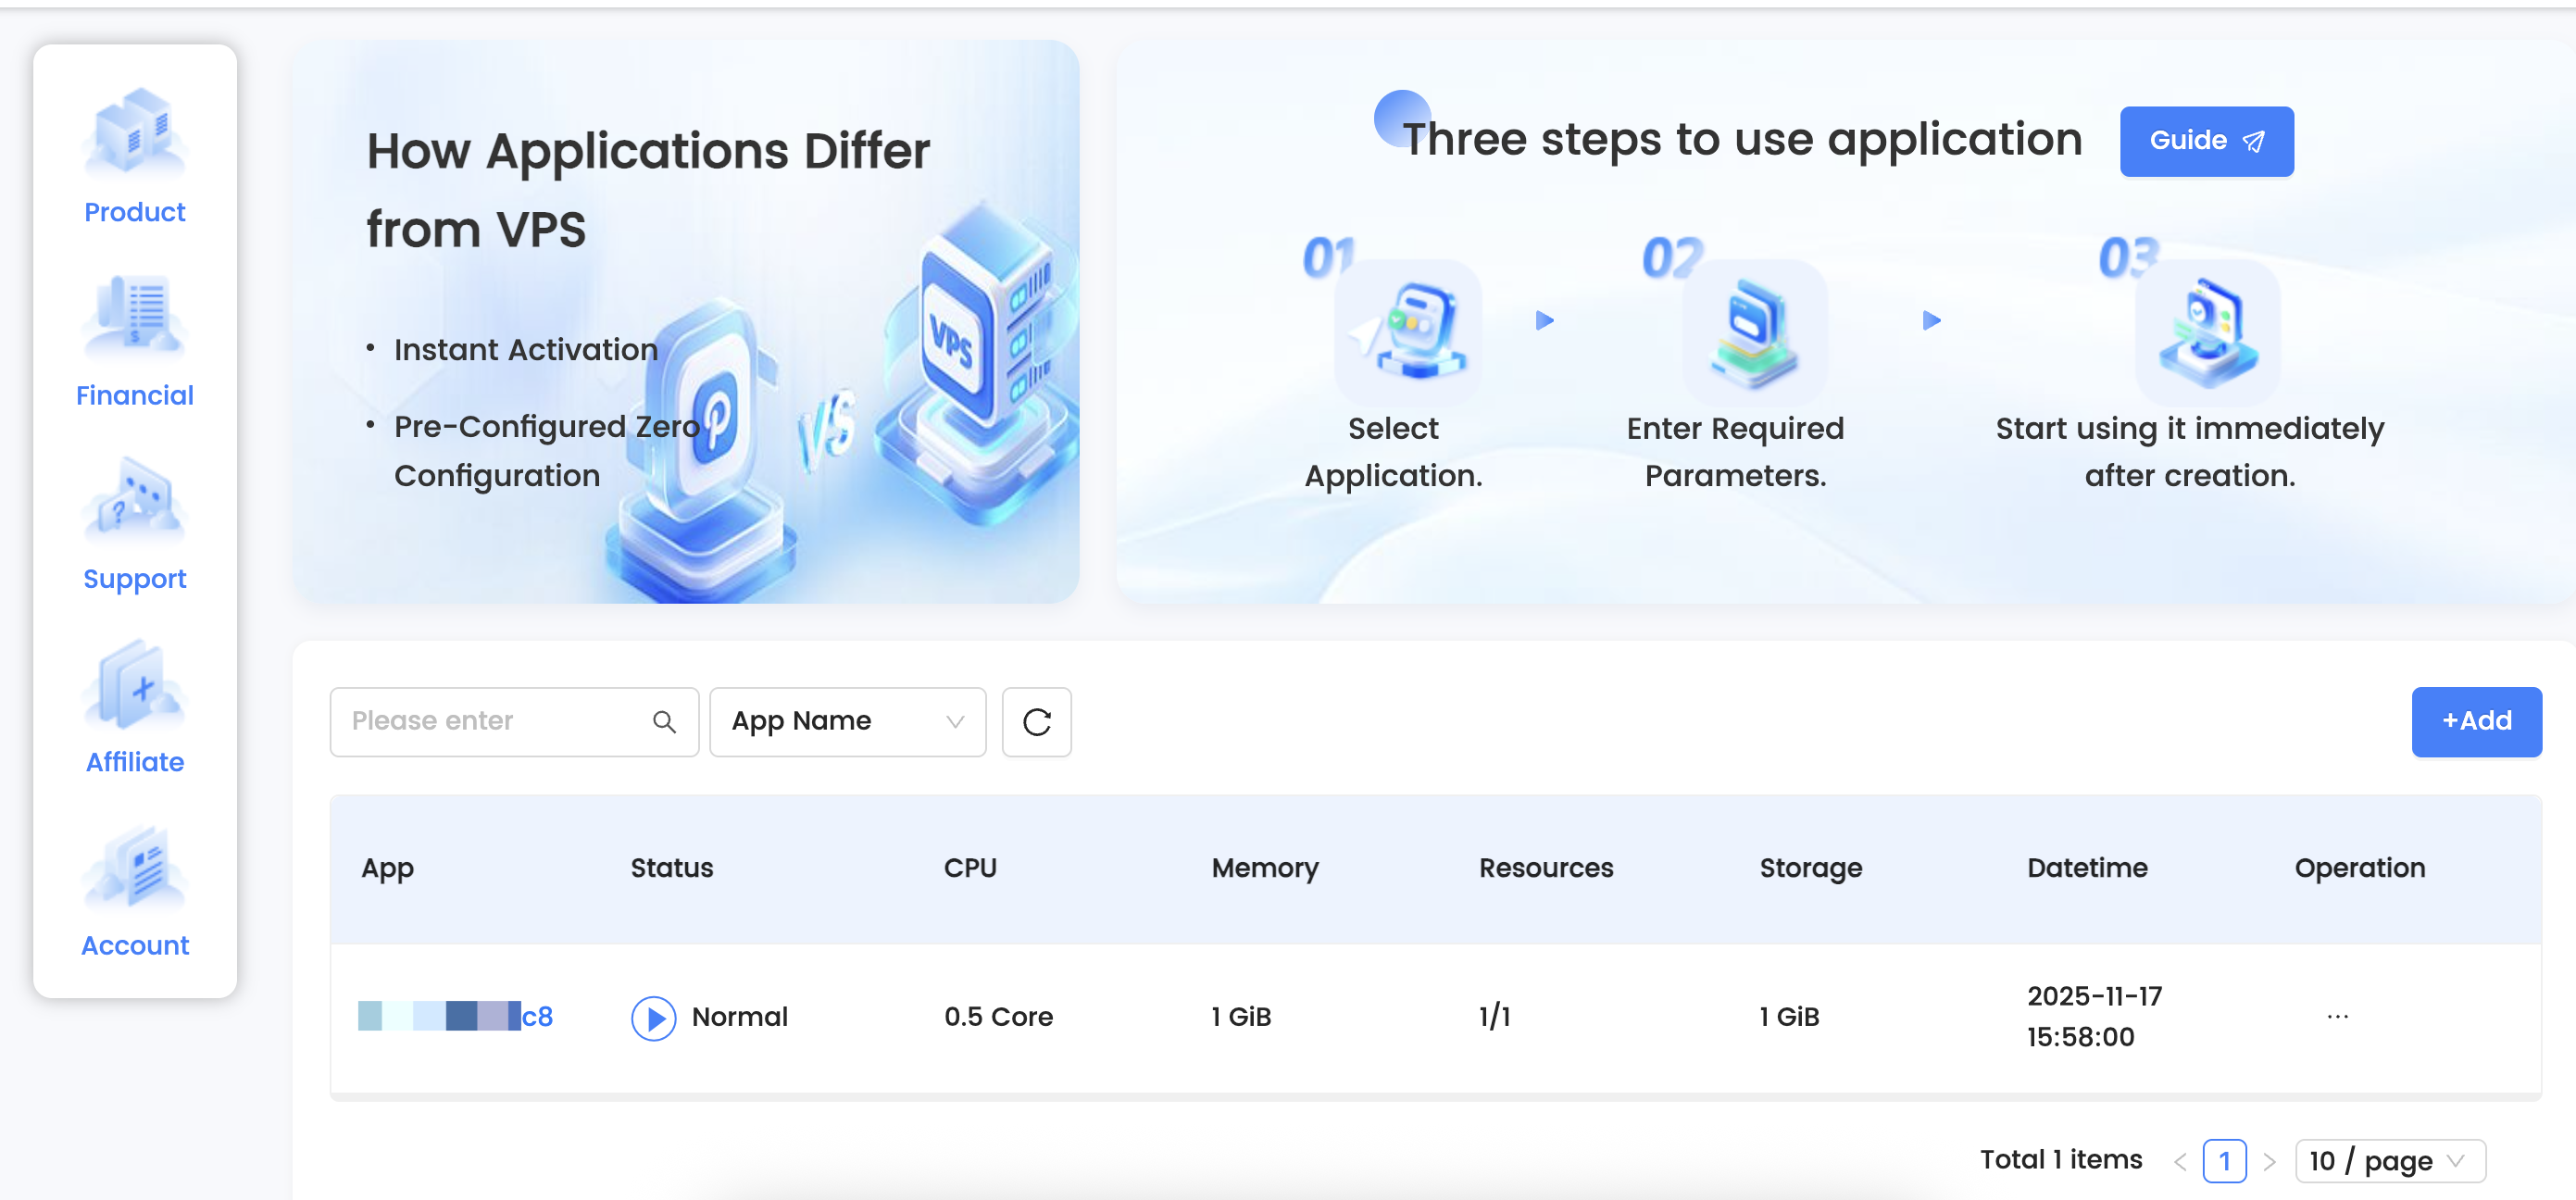Click the Datetime column header

2086,868
